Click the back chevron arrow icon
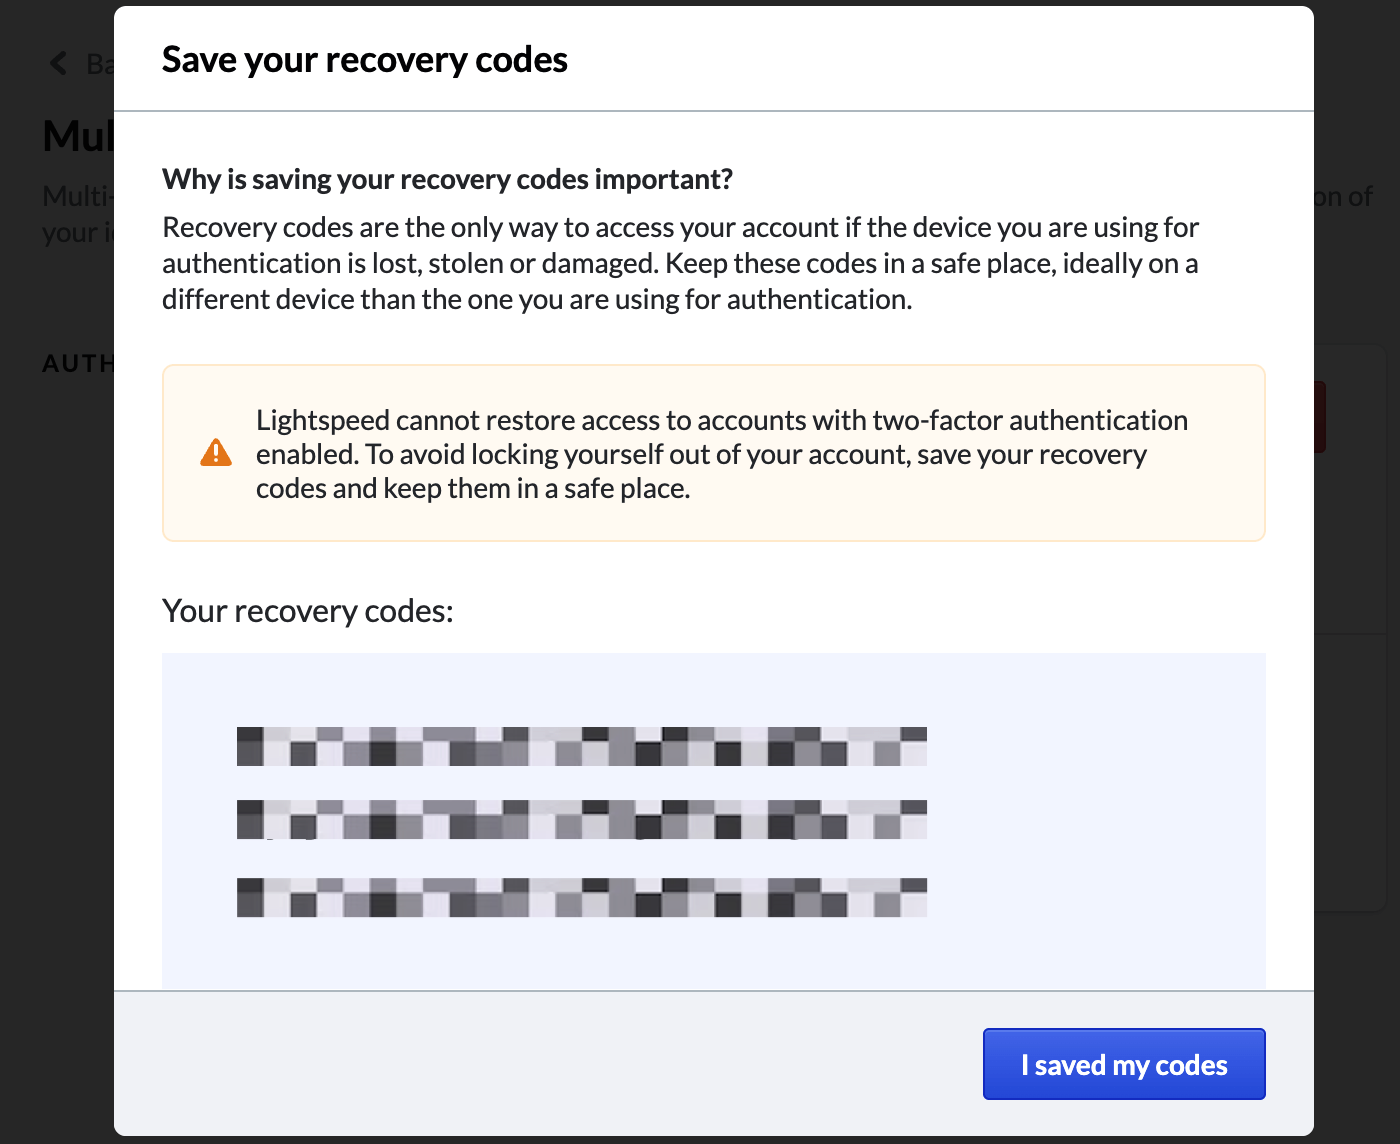Screen dimensions: 1400x1144 57,63
